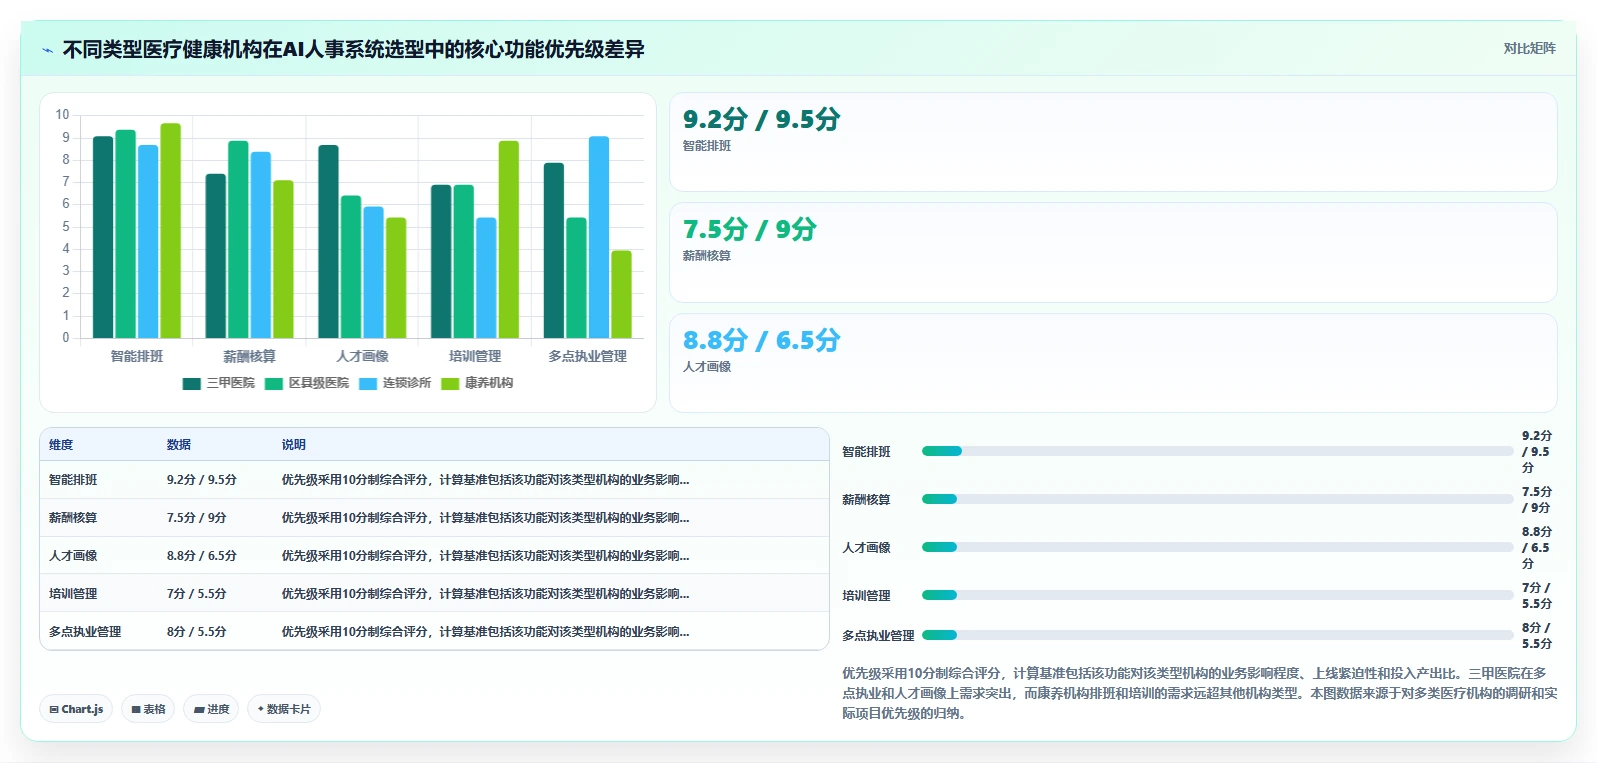Click the 薪酬核算 progress bar
Image resolution: width=1597 pixels, height=763 pixels.
(x=1217, y=499)
